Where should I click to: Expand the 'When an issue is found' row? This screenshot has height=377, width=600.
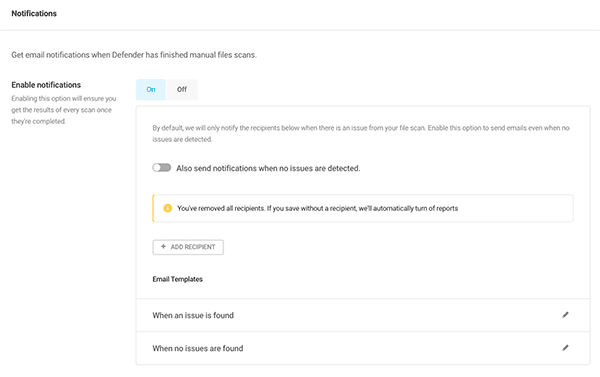(x=363, y=315)
